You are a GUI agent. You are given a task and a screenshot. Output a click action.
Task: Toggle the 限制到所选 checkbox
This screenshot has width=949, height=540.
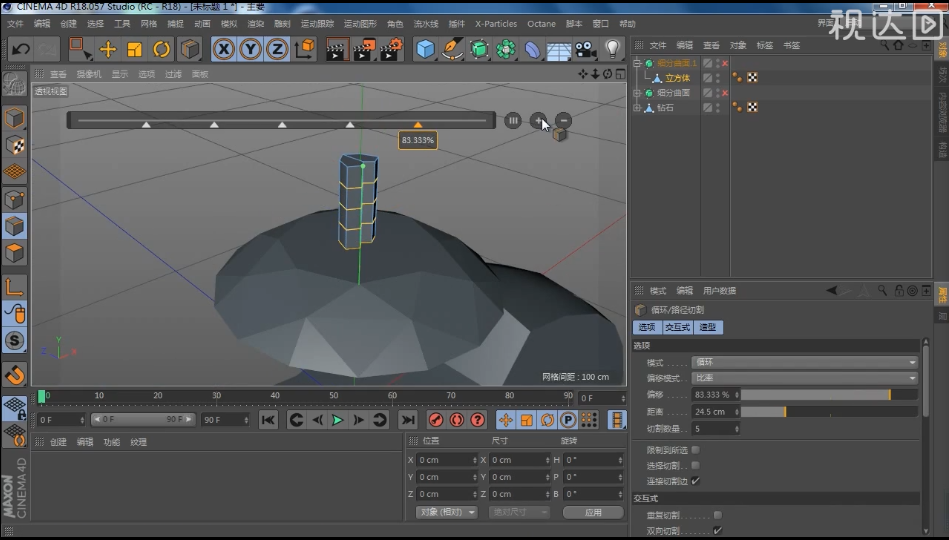[x=695, y=450]
